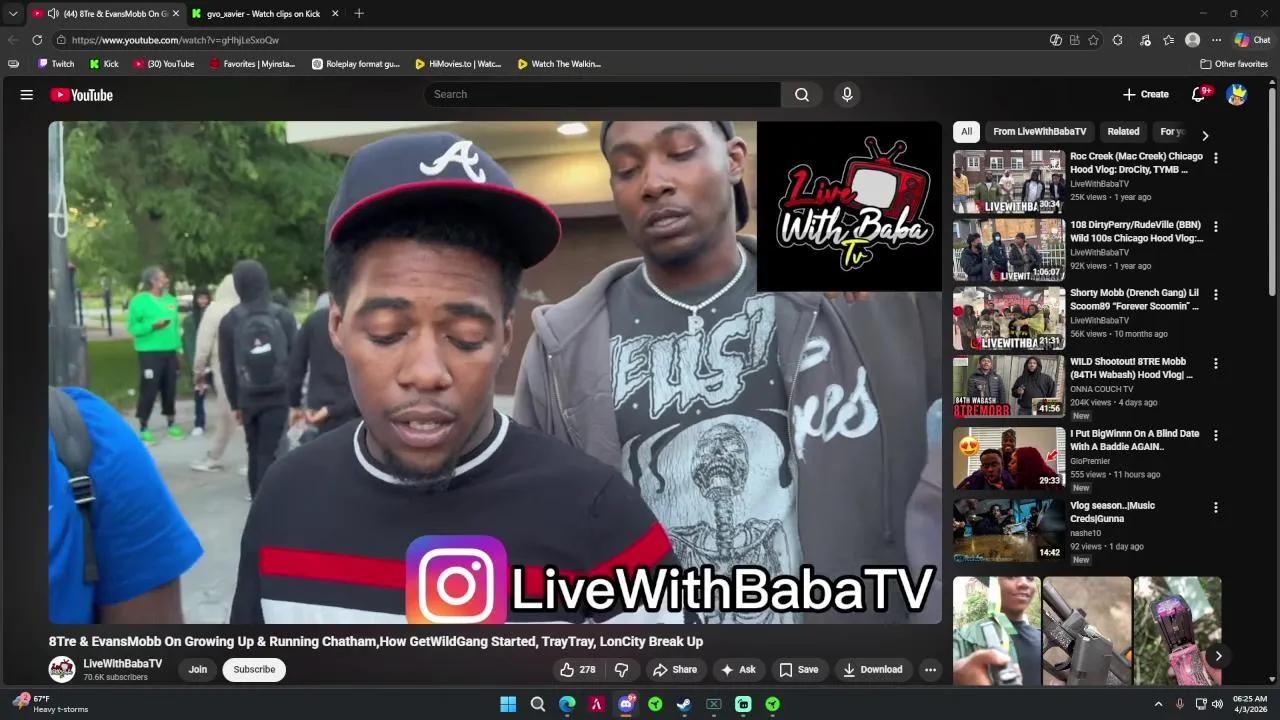Dislike the video with thumbs down
This screenshot has width=1280, height=720.
[621, 670]
